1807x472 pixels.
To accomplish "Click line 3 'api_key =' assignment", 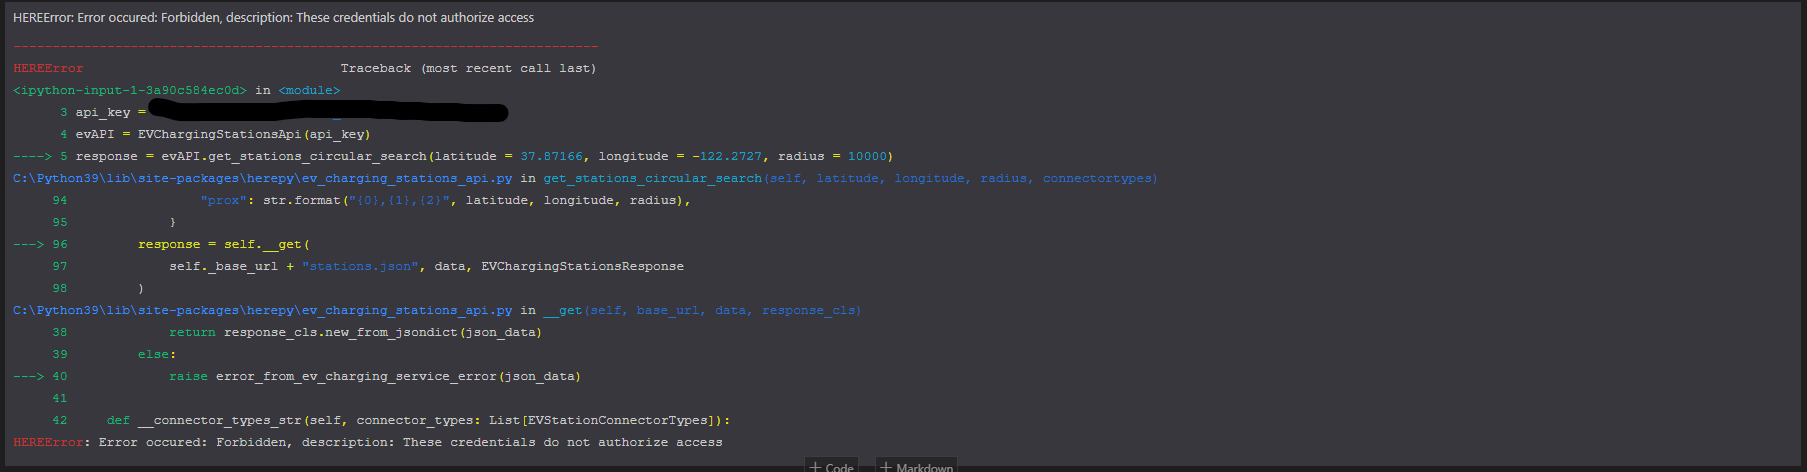I will pyautogui.click(x=110, y=112).
